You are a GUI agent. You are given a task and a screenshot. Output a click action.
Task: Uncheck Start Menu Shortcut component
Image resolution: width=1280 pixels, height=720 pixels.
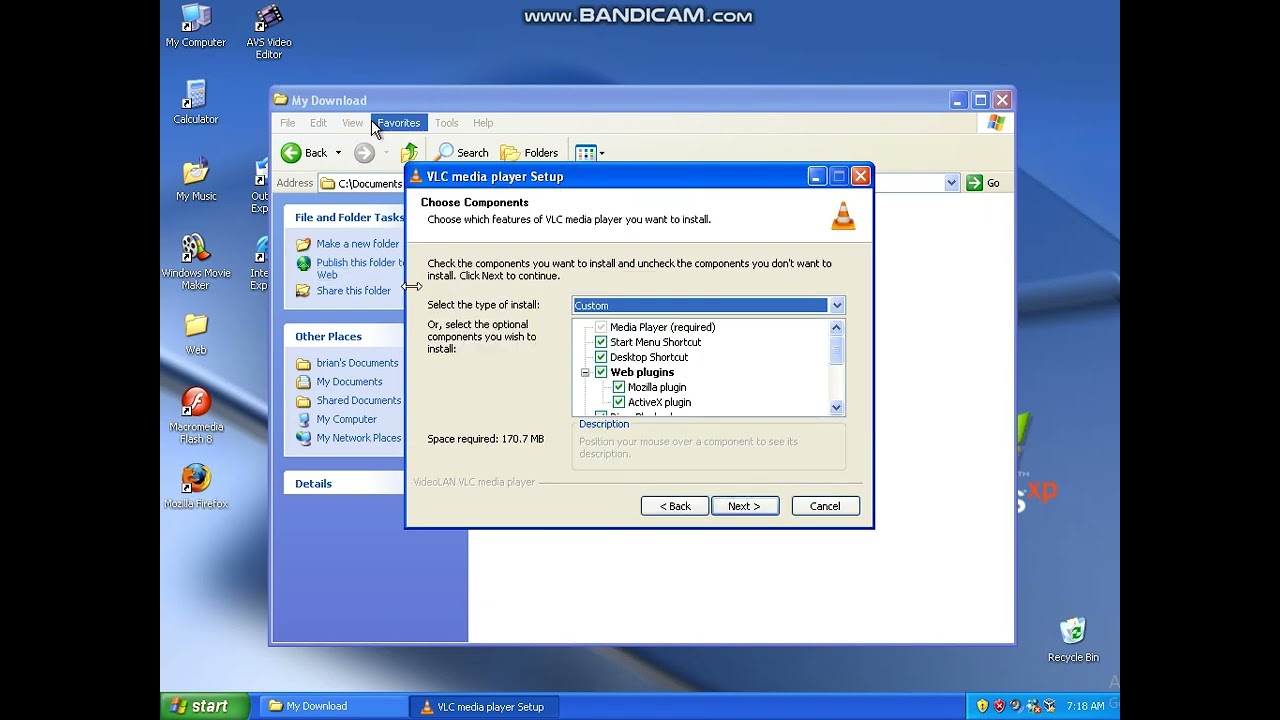tap(601, 342)
